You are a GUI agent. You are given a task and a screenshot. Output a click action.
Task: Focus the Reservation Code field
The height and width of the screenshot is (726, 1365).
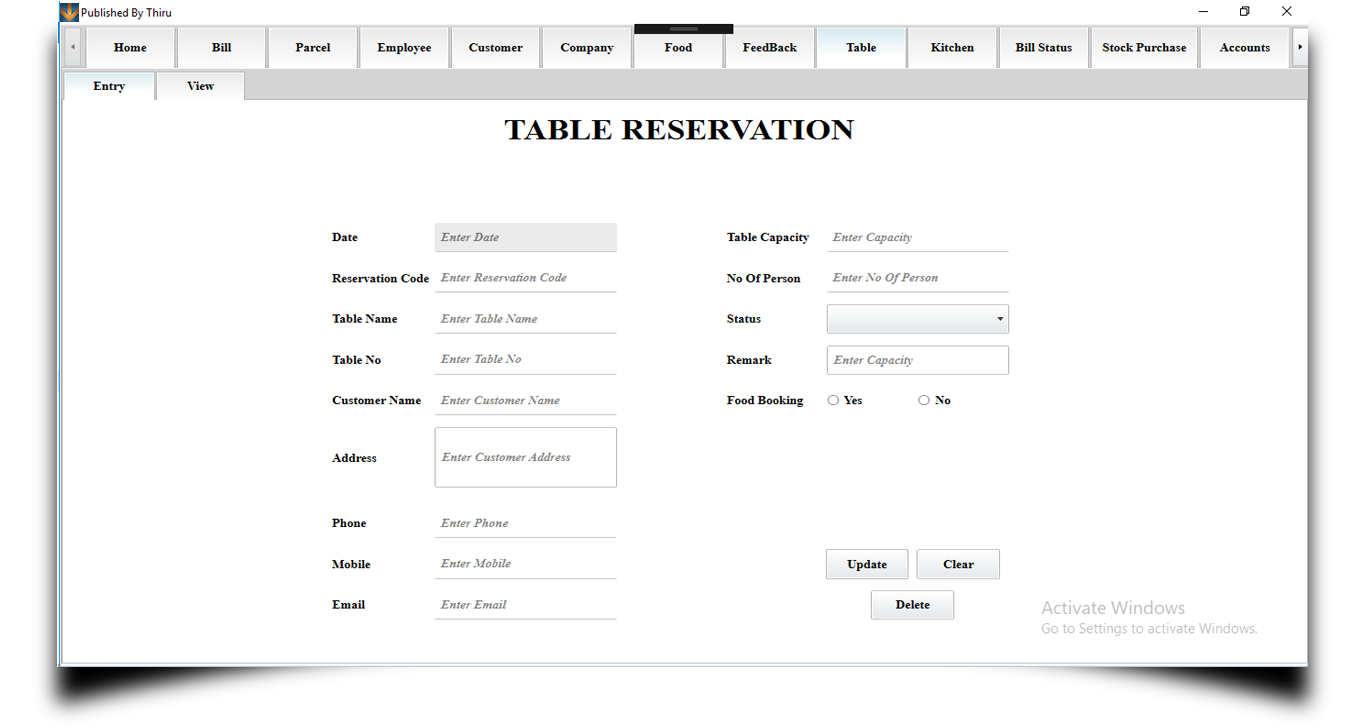click(525, 278)
